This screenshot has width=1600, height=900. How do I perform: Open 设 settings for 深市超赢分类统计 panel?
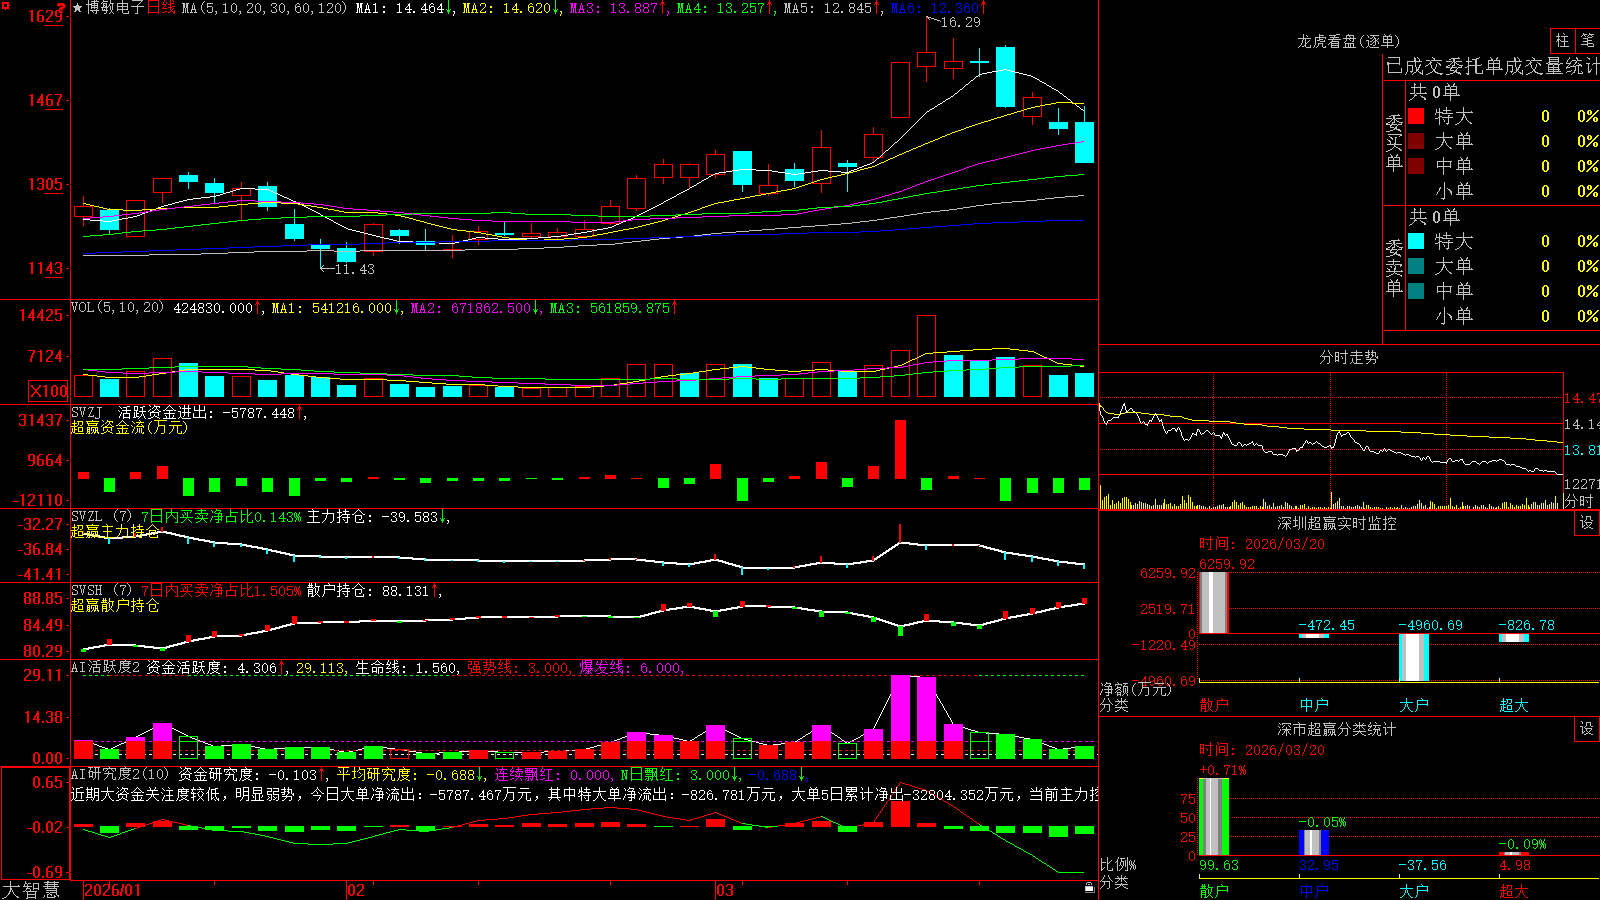tap(1587, 729)
